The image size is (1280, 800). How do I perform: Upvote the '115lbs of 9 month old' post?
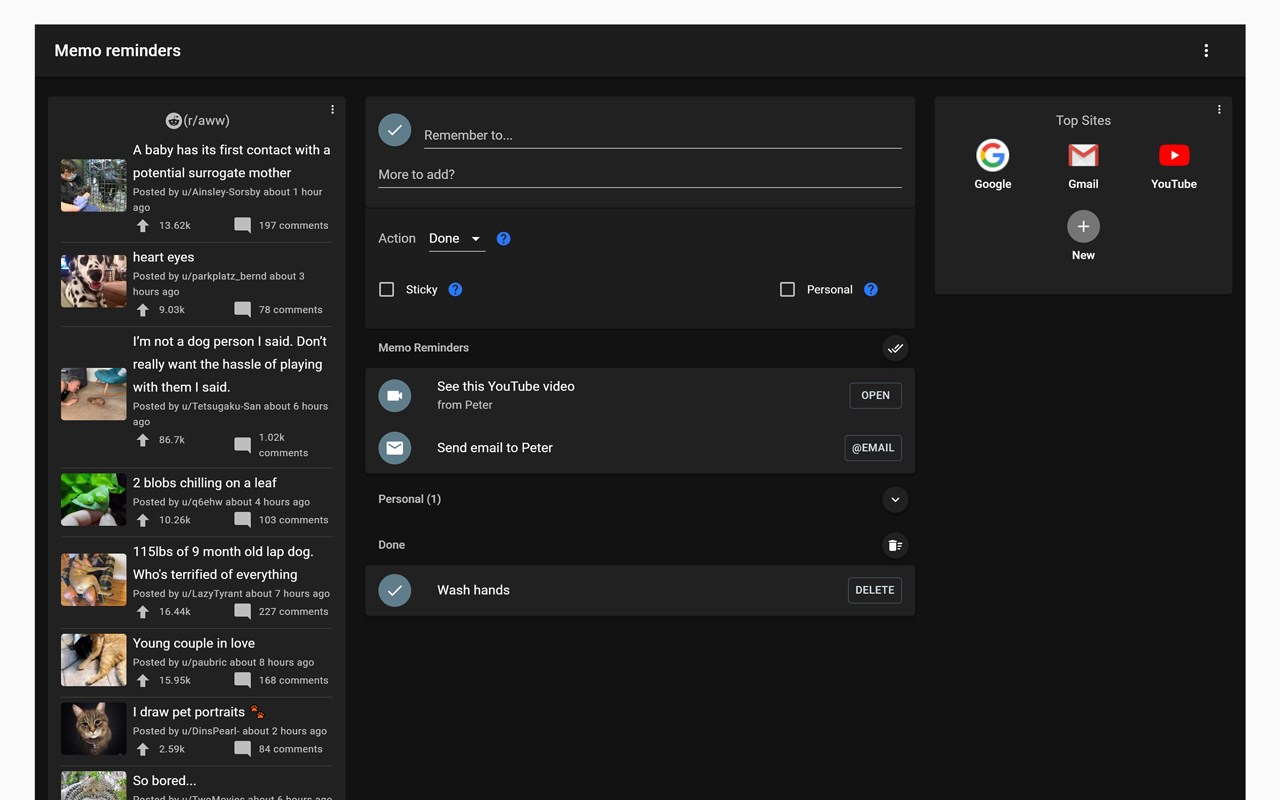[143, 612]
